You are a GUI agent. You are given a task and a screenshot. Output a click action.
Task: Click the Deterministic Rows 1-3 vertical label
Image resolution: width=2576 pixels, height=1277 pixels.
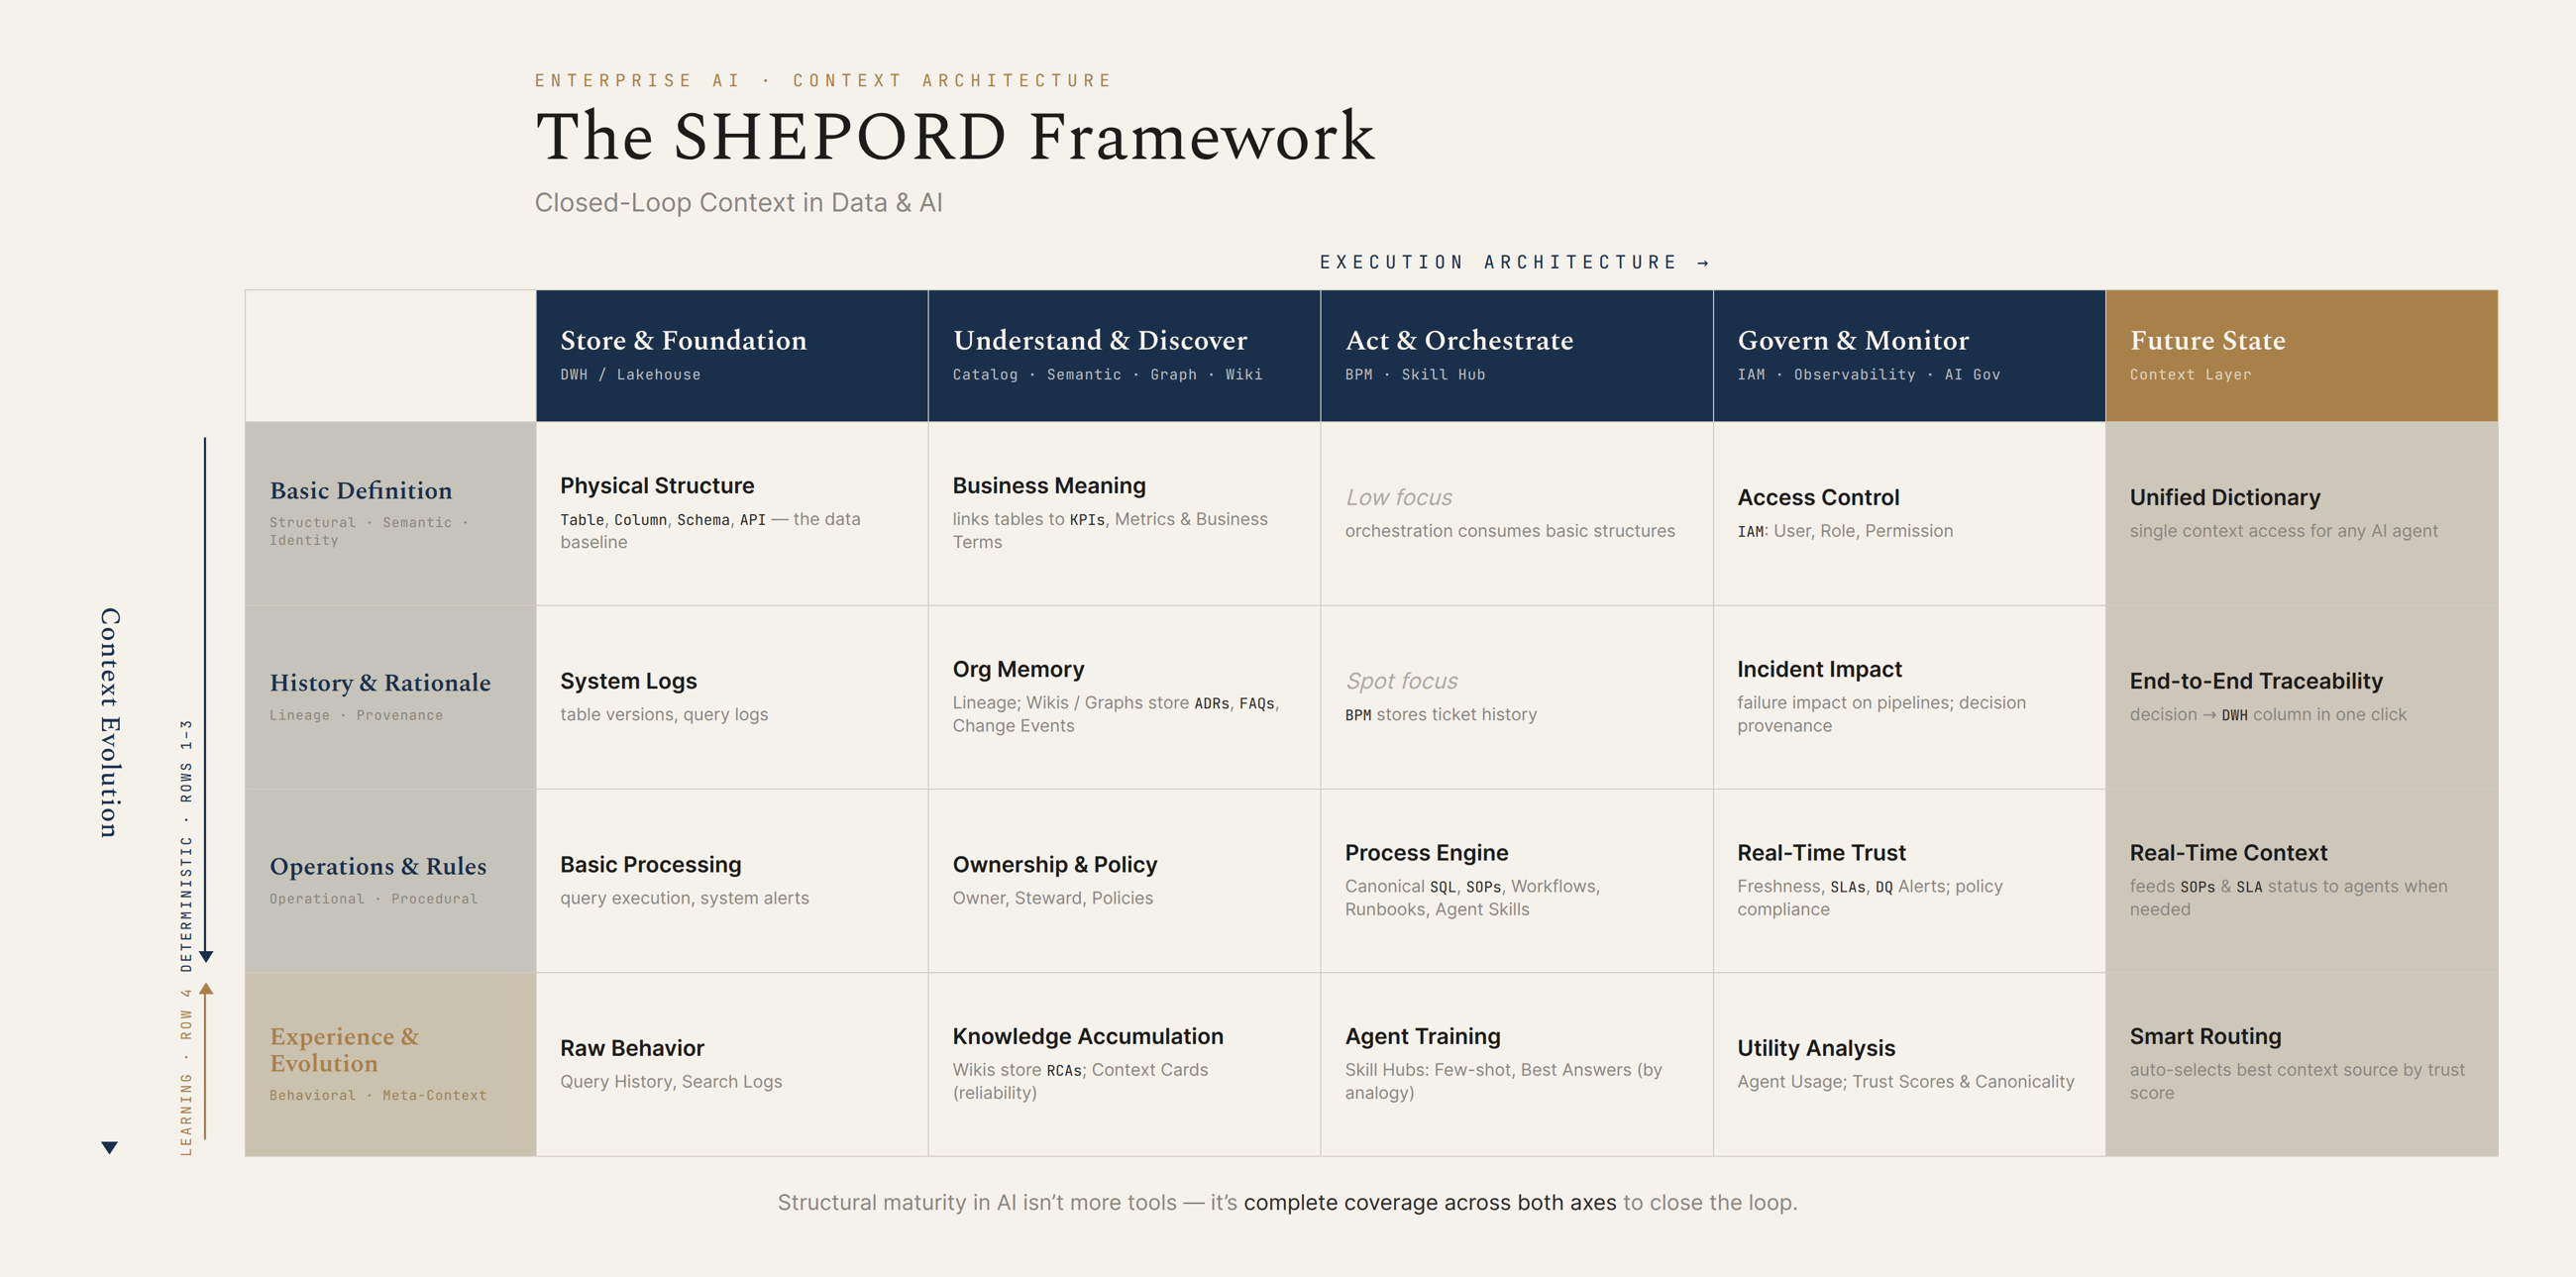pos(186,845)
